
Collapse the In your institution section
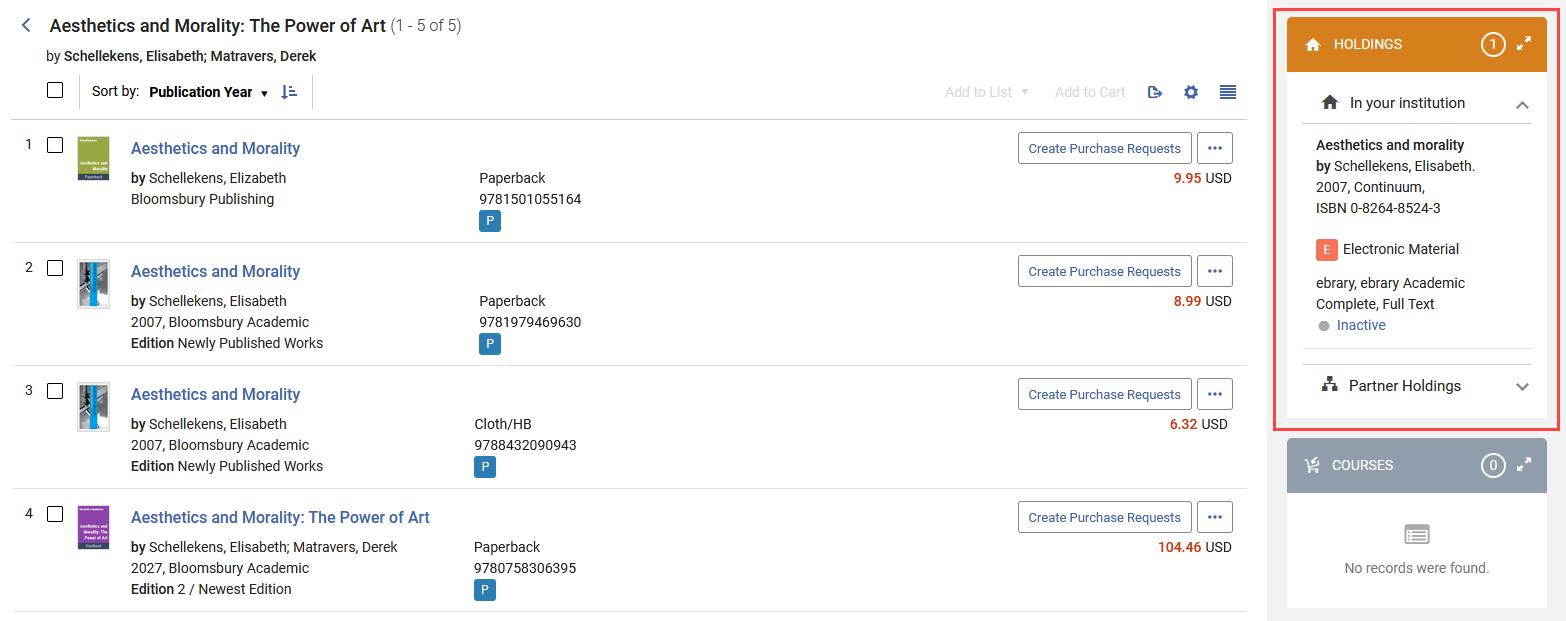pos(1522,104)
